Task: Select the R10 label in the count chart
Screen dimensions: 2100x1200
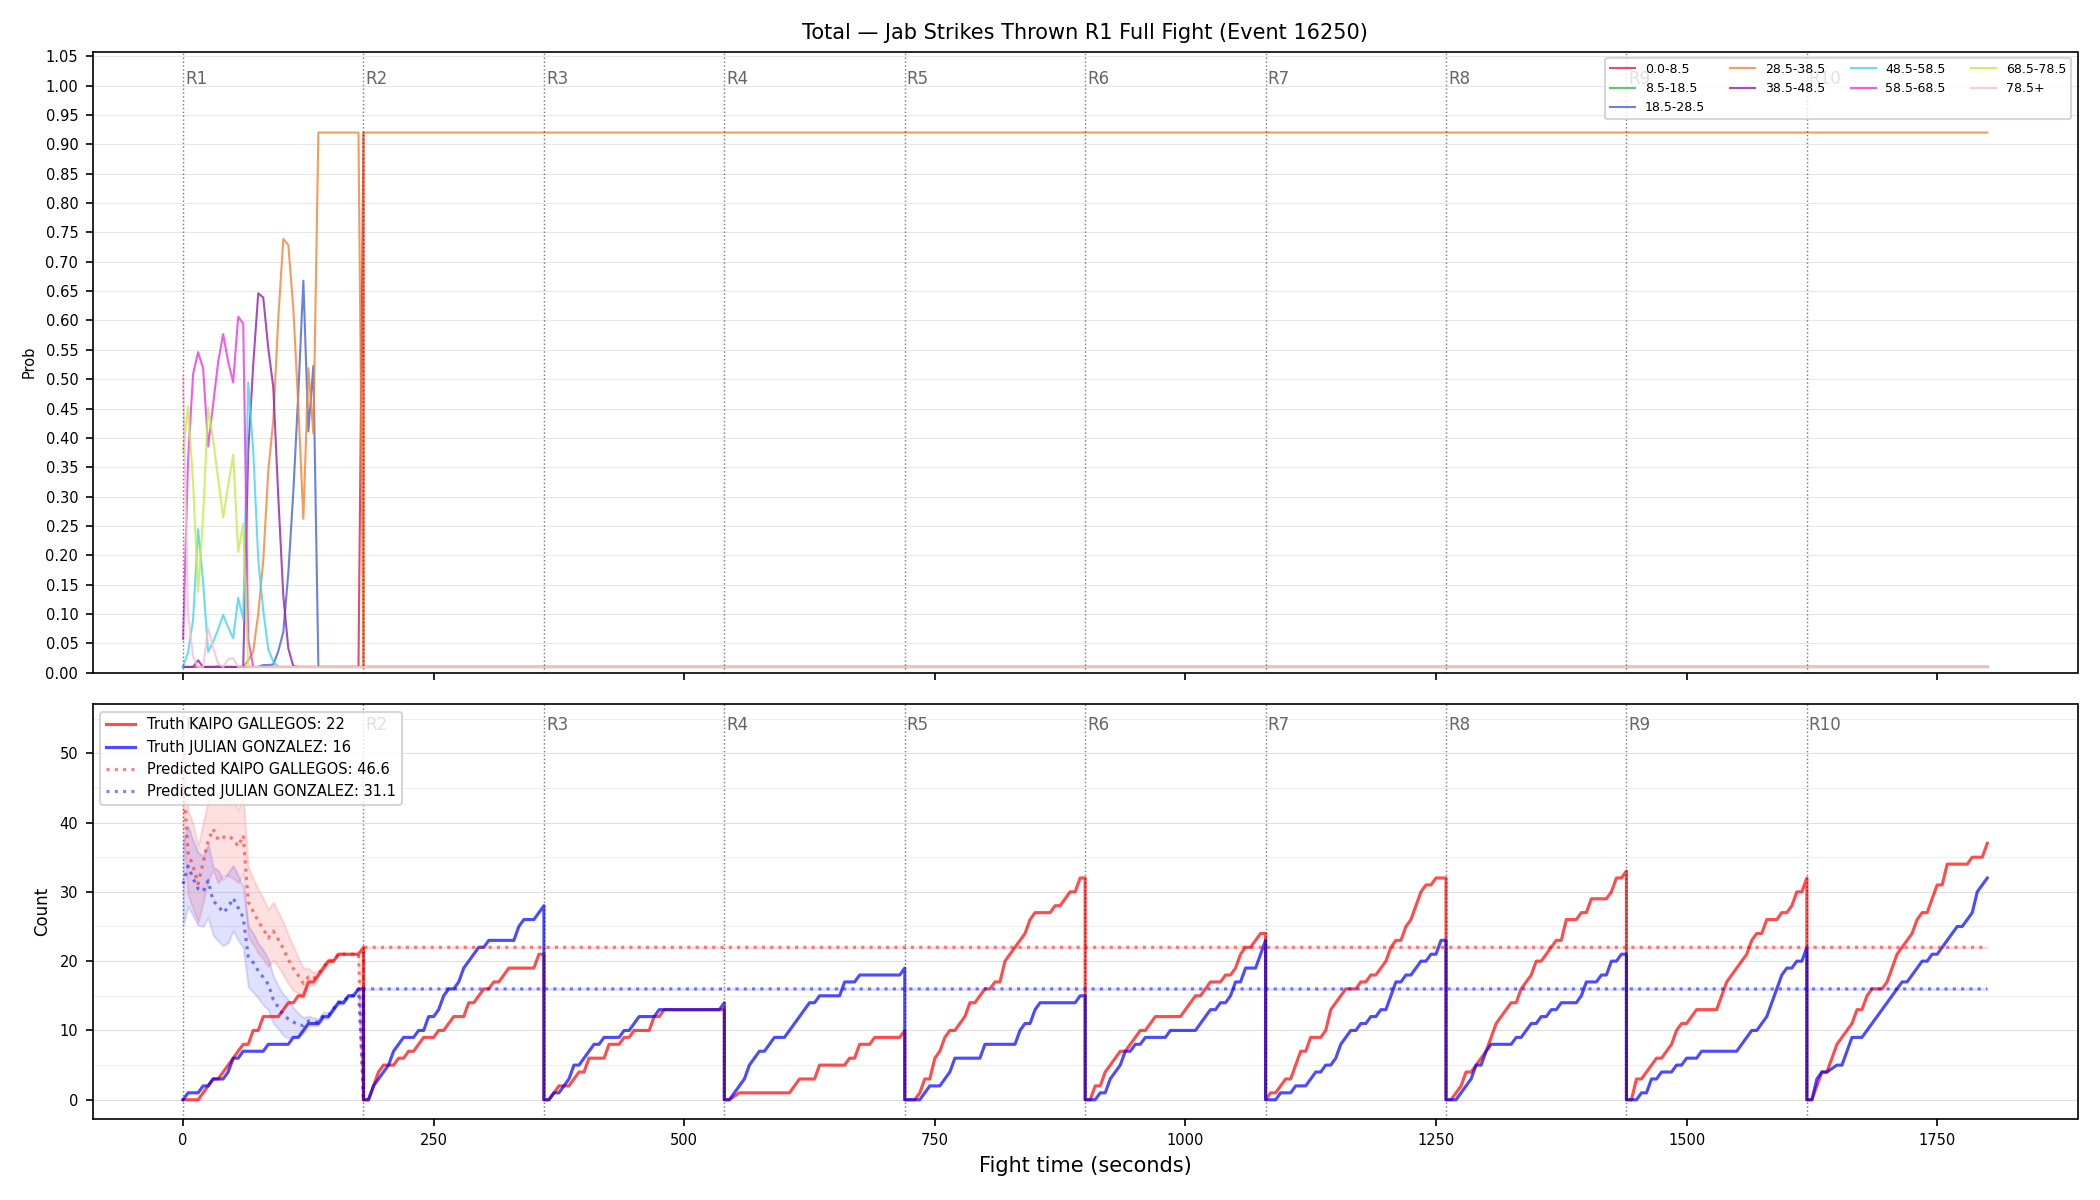Action: point(1824,724)
